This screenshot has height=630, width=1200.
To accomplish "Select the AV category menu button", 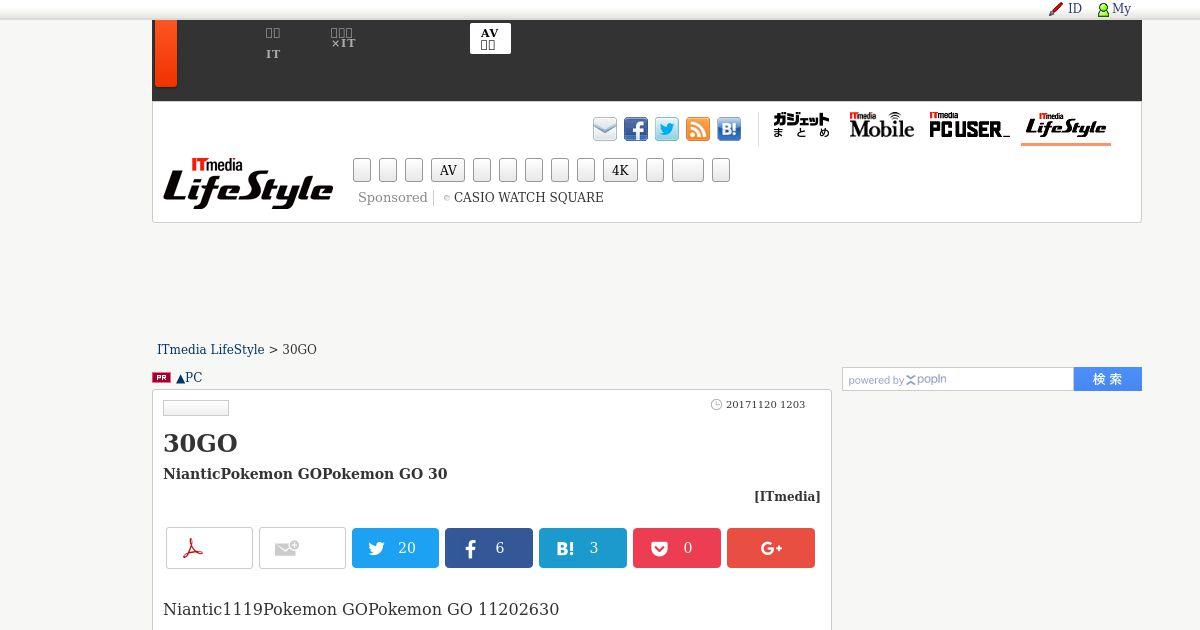I will click(448, 170).
